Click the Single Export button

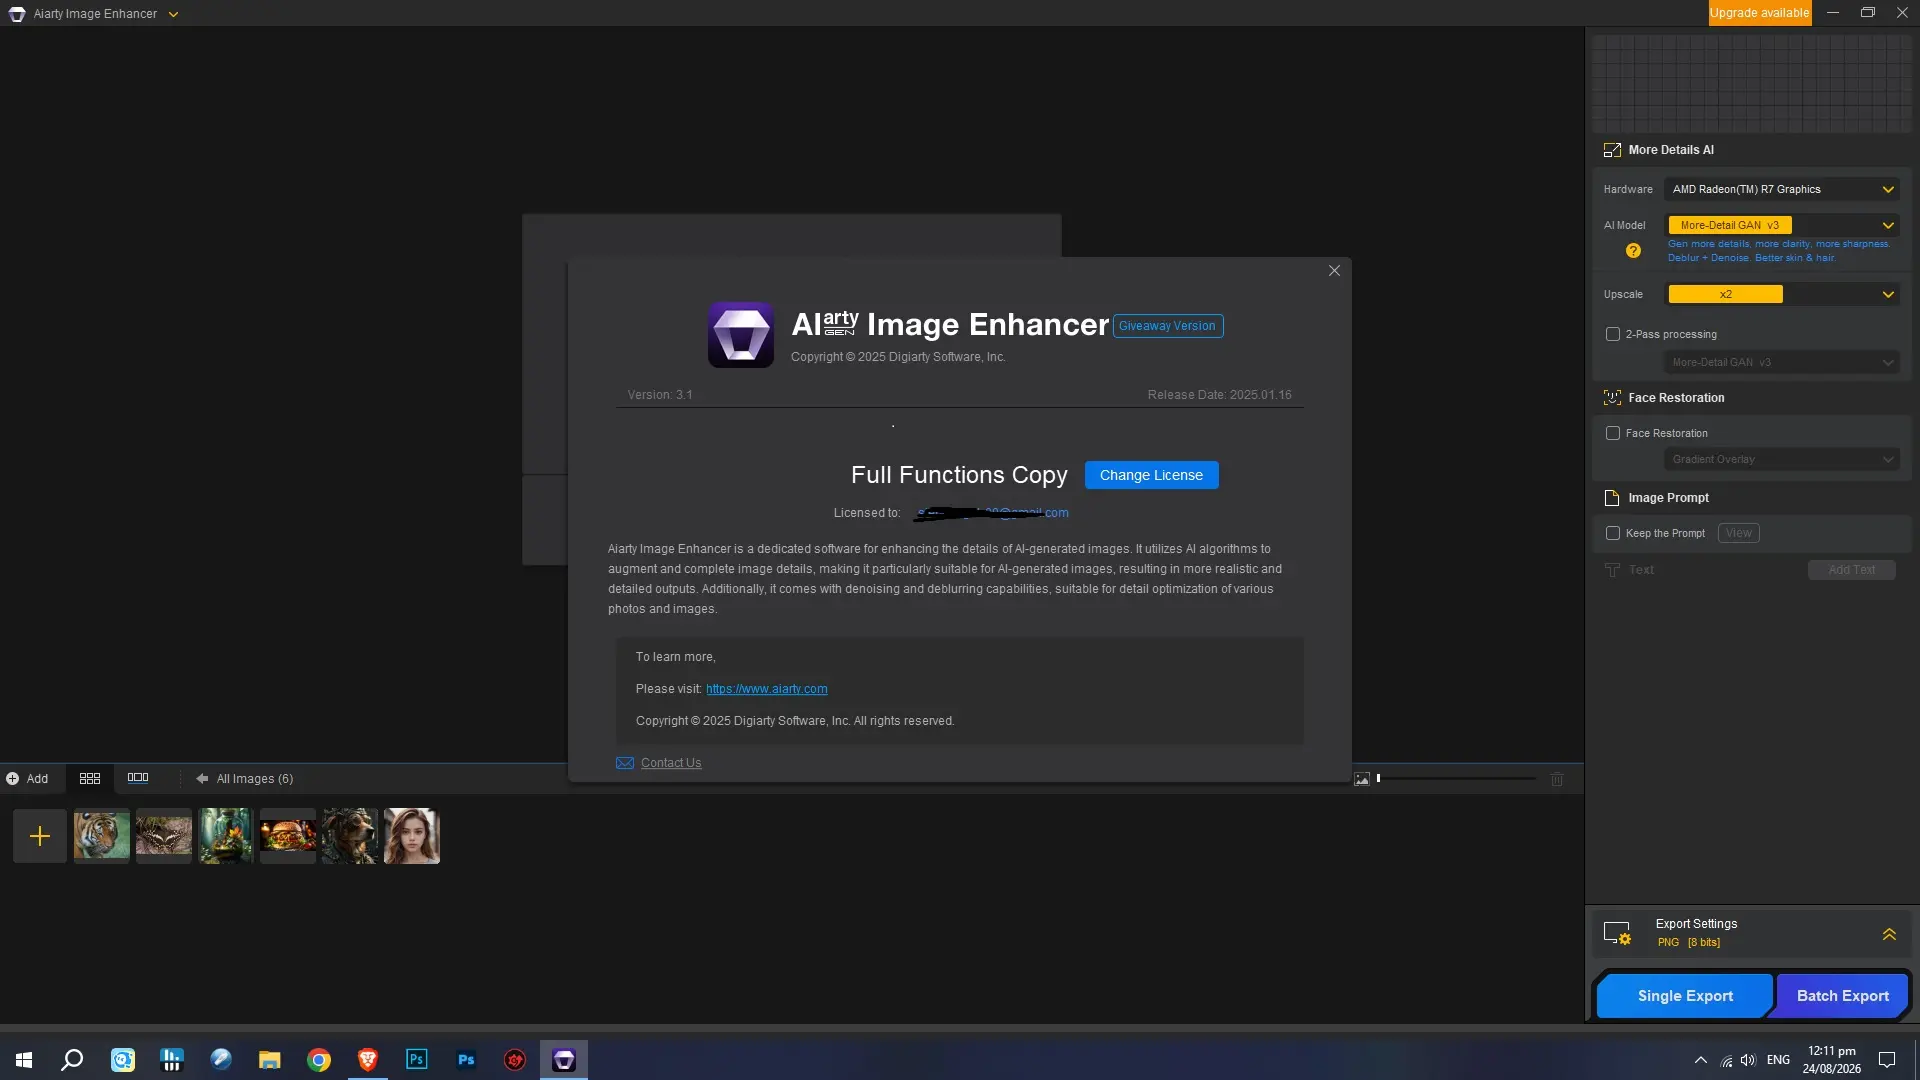pos(1685,996)
